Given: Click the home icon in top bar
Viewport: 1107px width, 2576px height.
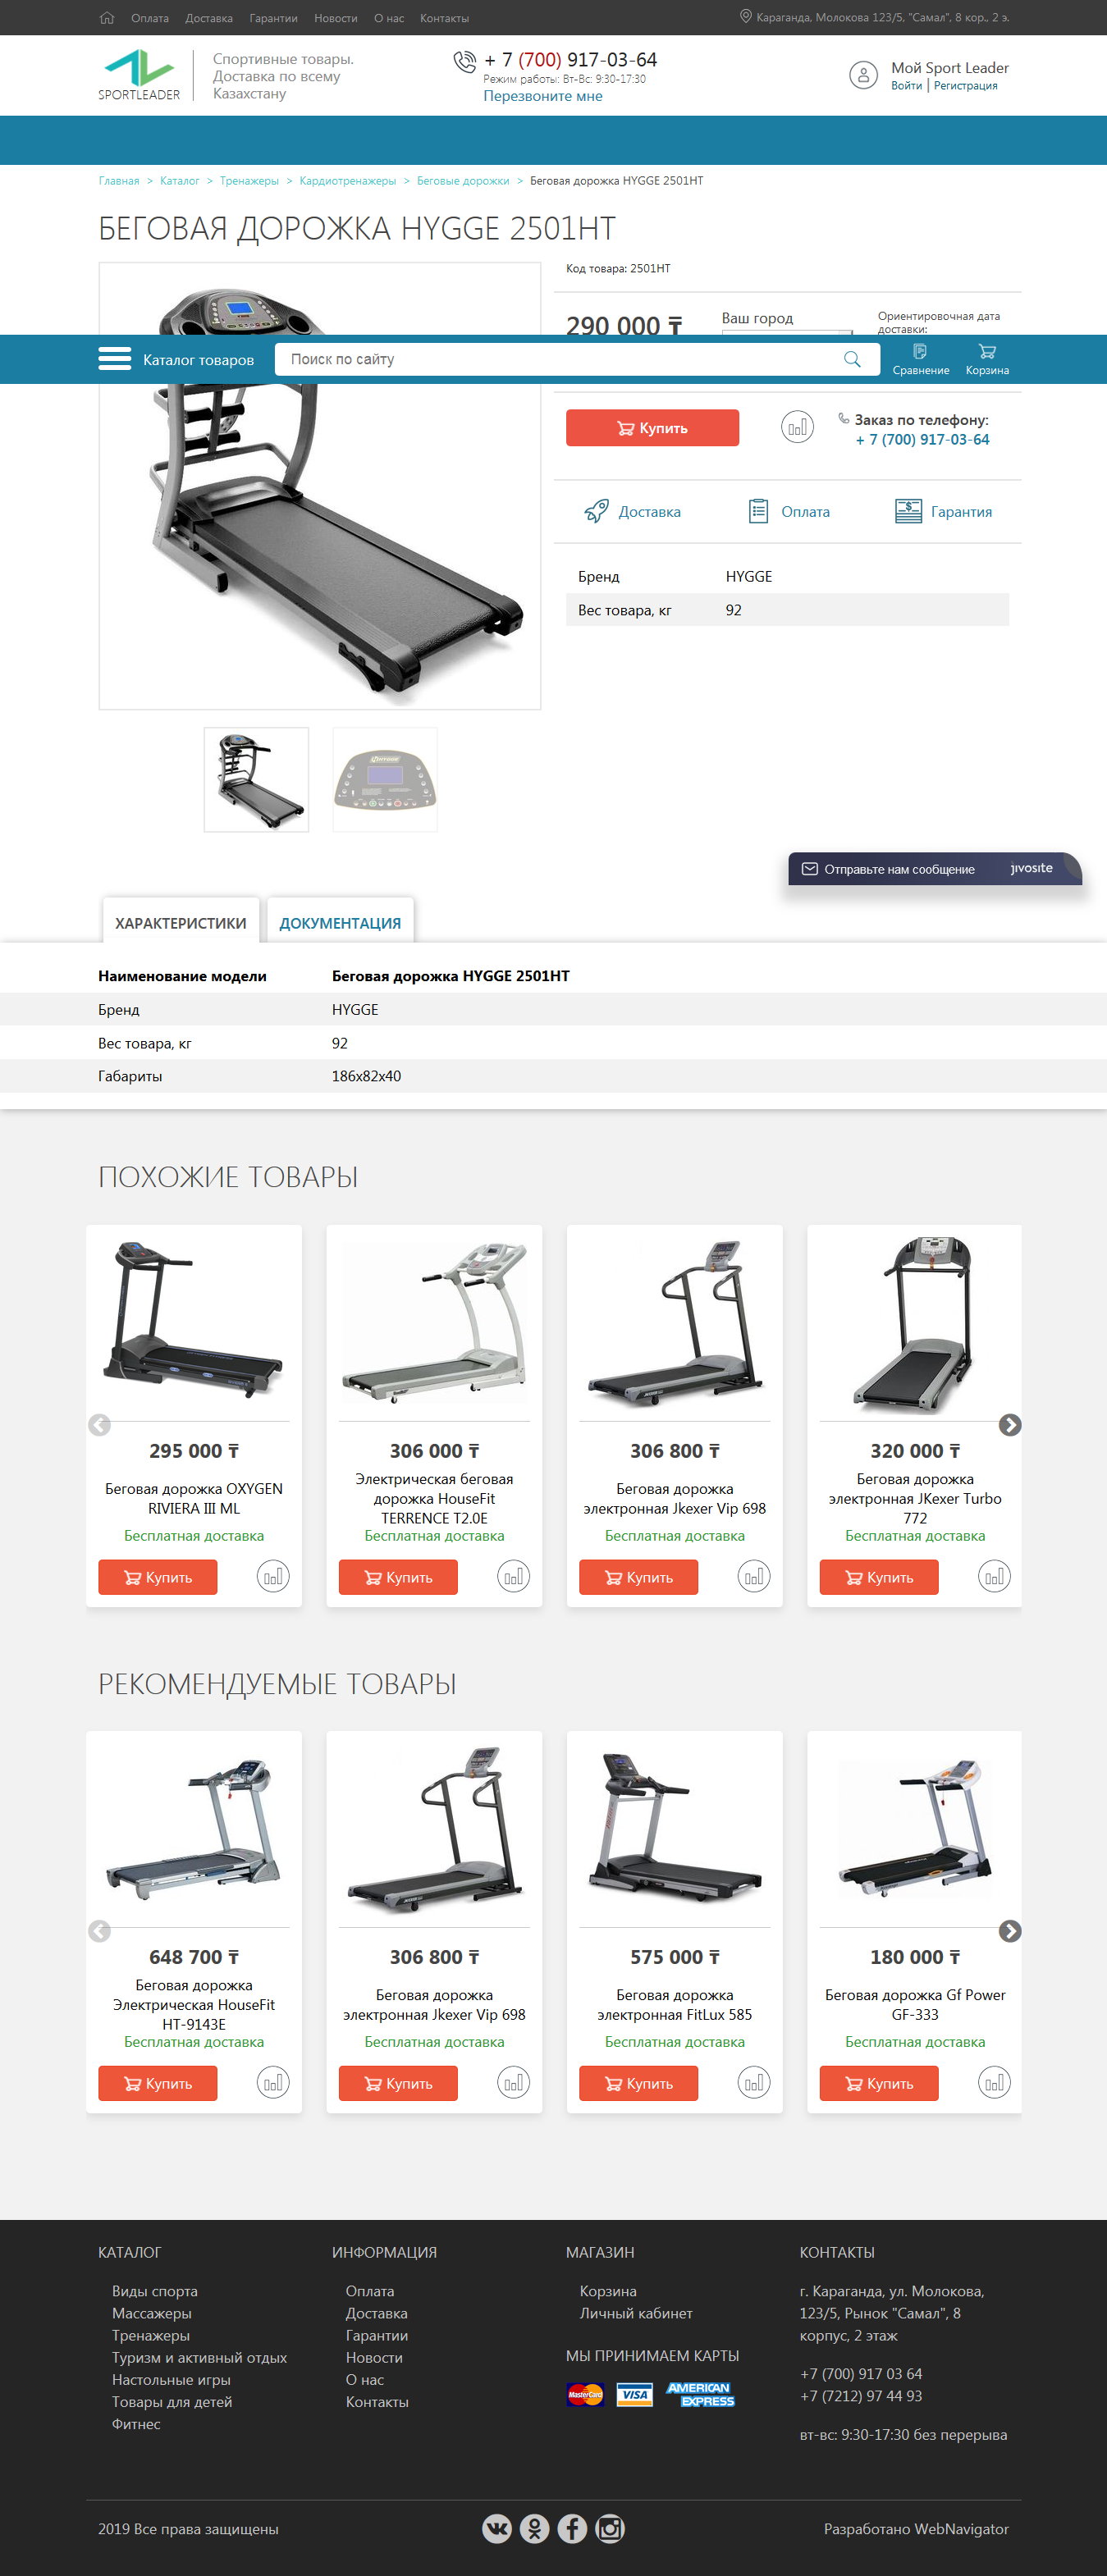Looking at the screenshot, I should [x=107, y=18].
